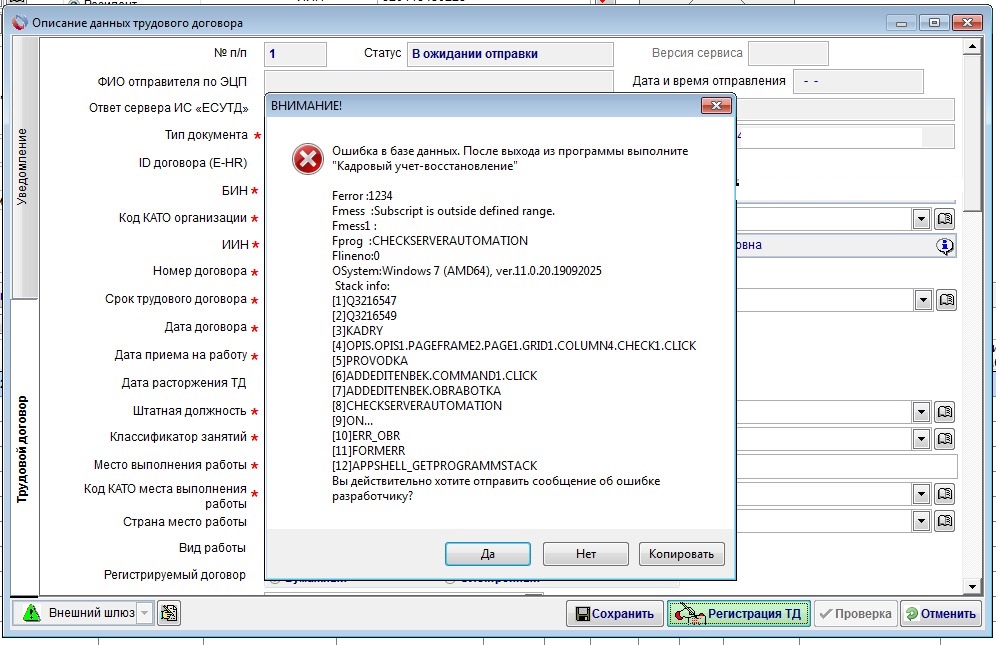This screenshot has width=996, height=645.
Task: Open the reference book for Срок трудового договора
Action: coord(945,299)
